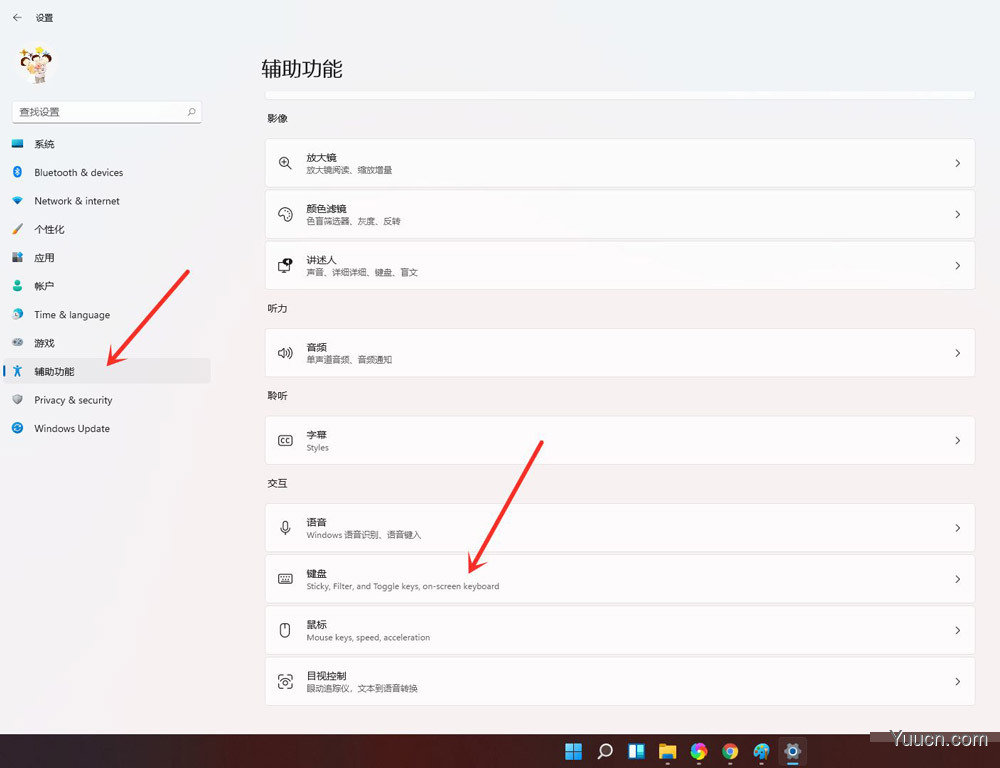
Task: Click the 查找设置 search box
Action: click(x=107, y=112)
